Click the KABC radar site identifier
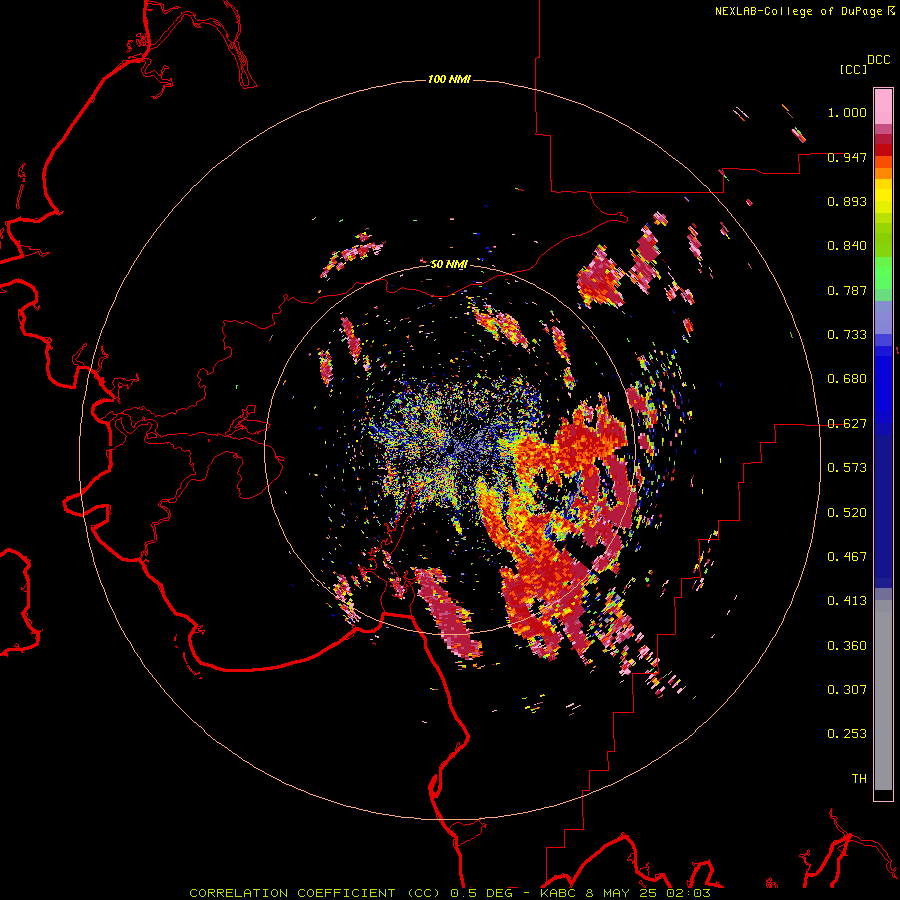This screenshot has width=900, height=900. (x=560, y=893)
